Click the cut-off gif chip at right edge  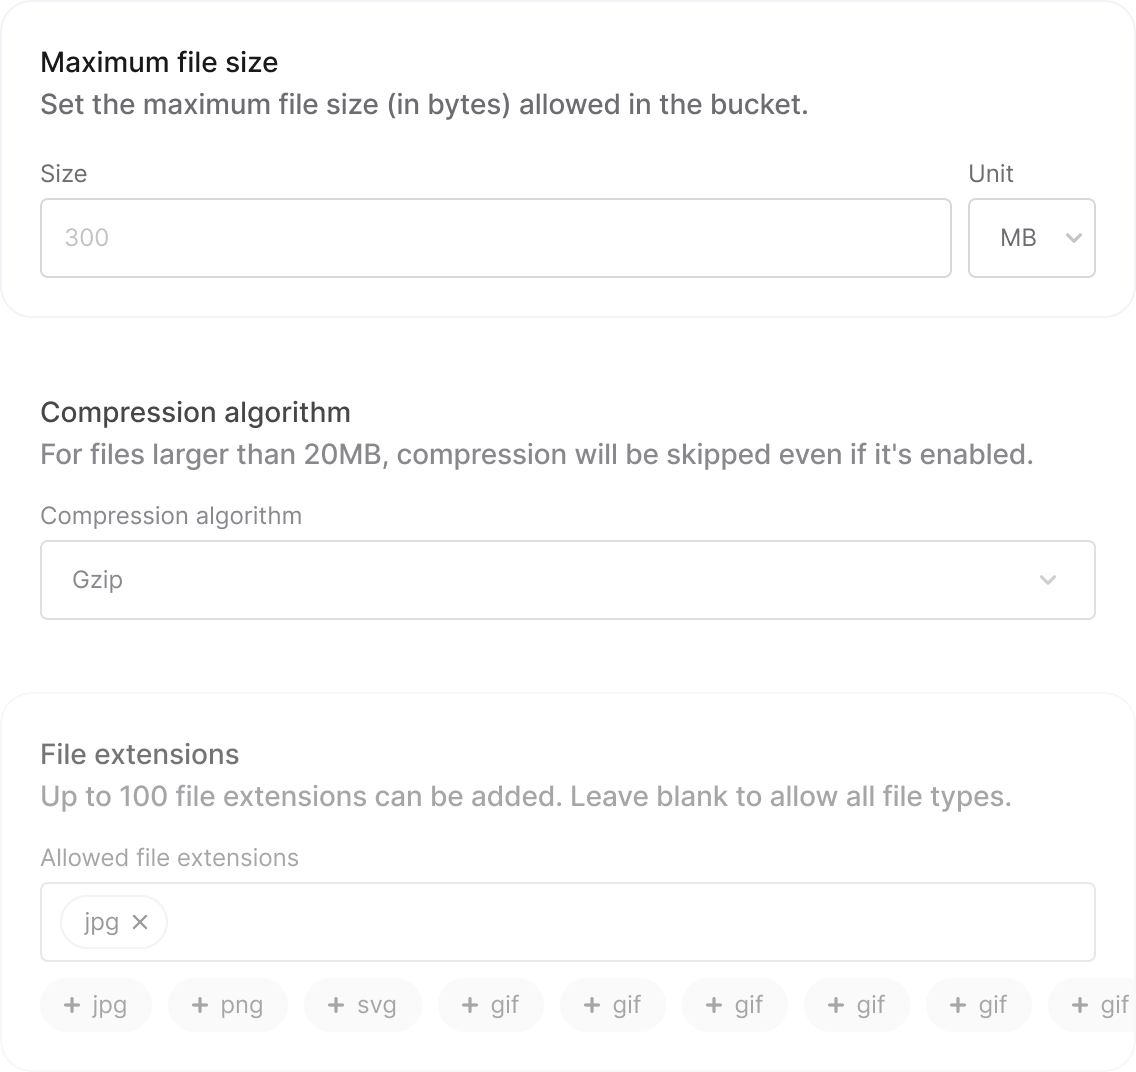pos(1093,1005)
